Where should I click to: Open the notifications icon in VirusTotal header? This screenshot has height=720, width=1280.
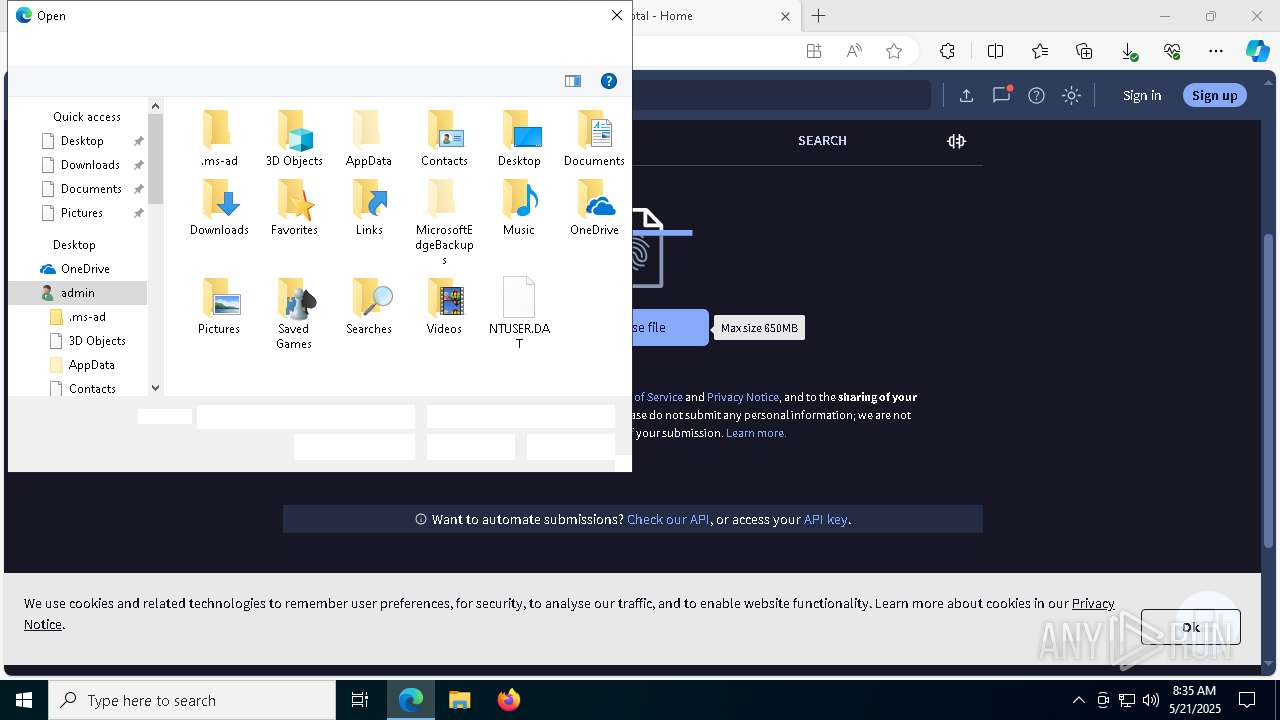point(1001,95)
